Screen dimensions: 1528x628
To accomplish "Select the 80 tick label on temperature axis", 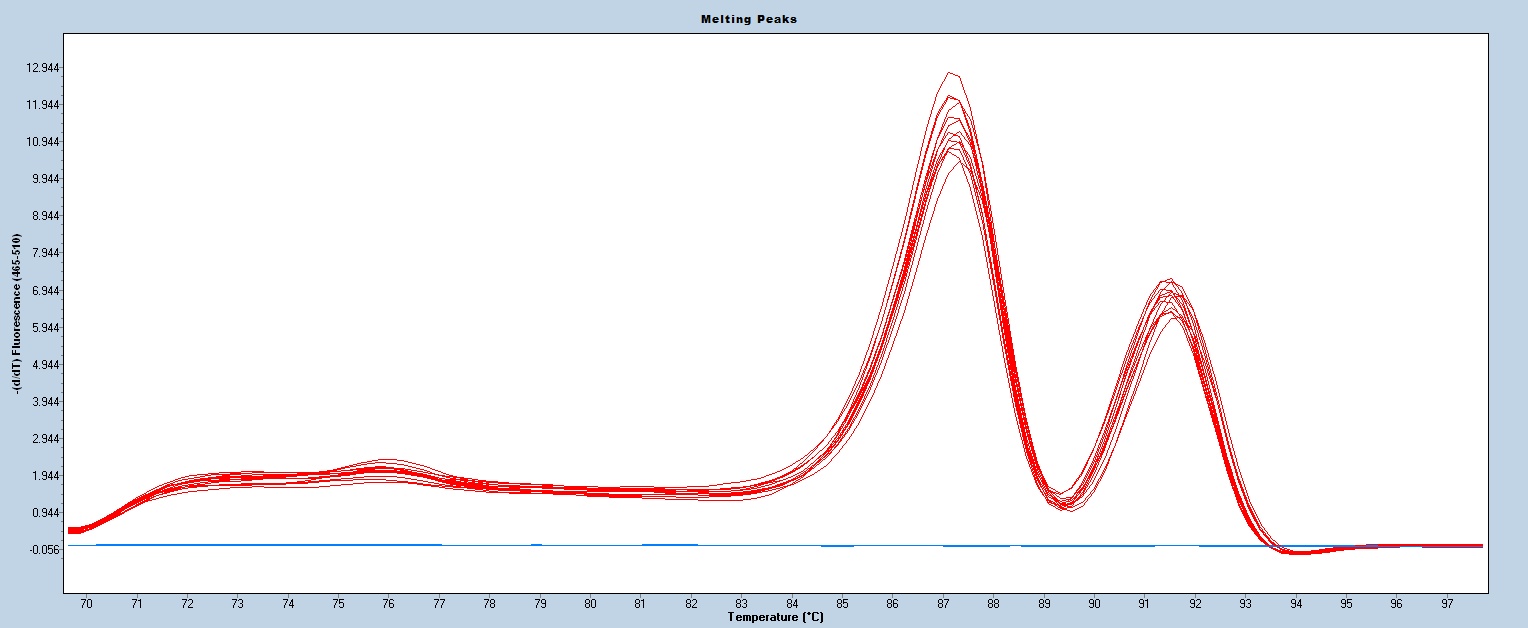I will (590, 604).
